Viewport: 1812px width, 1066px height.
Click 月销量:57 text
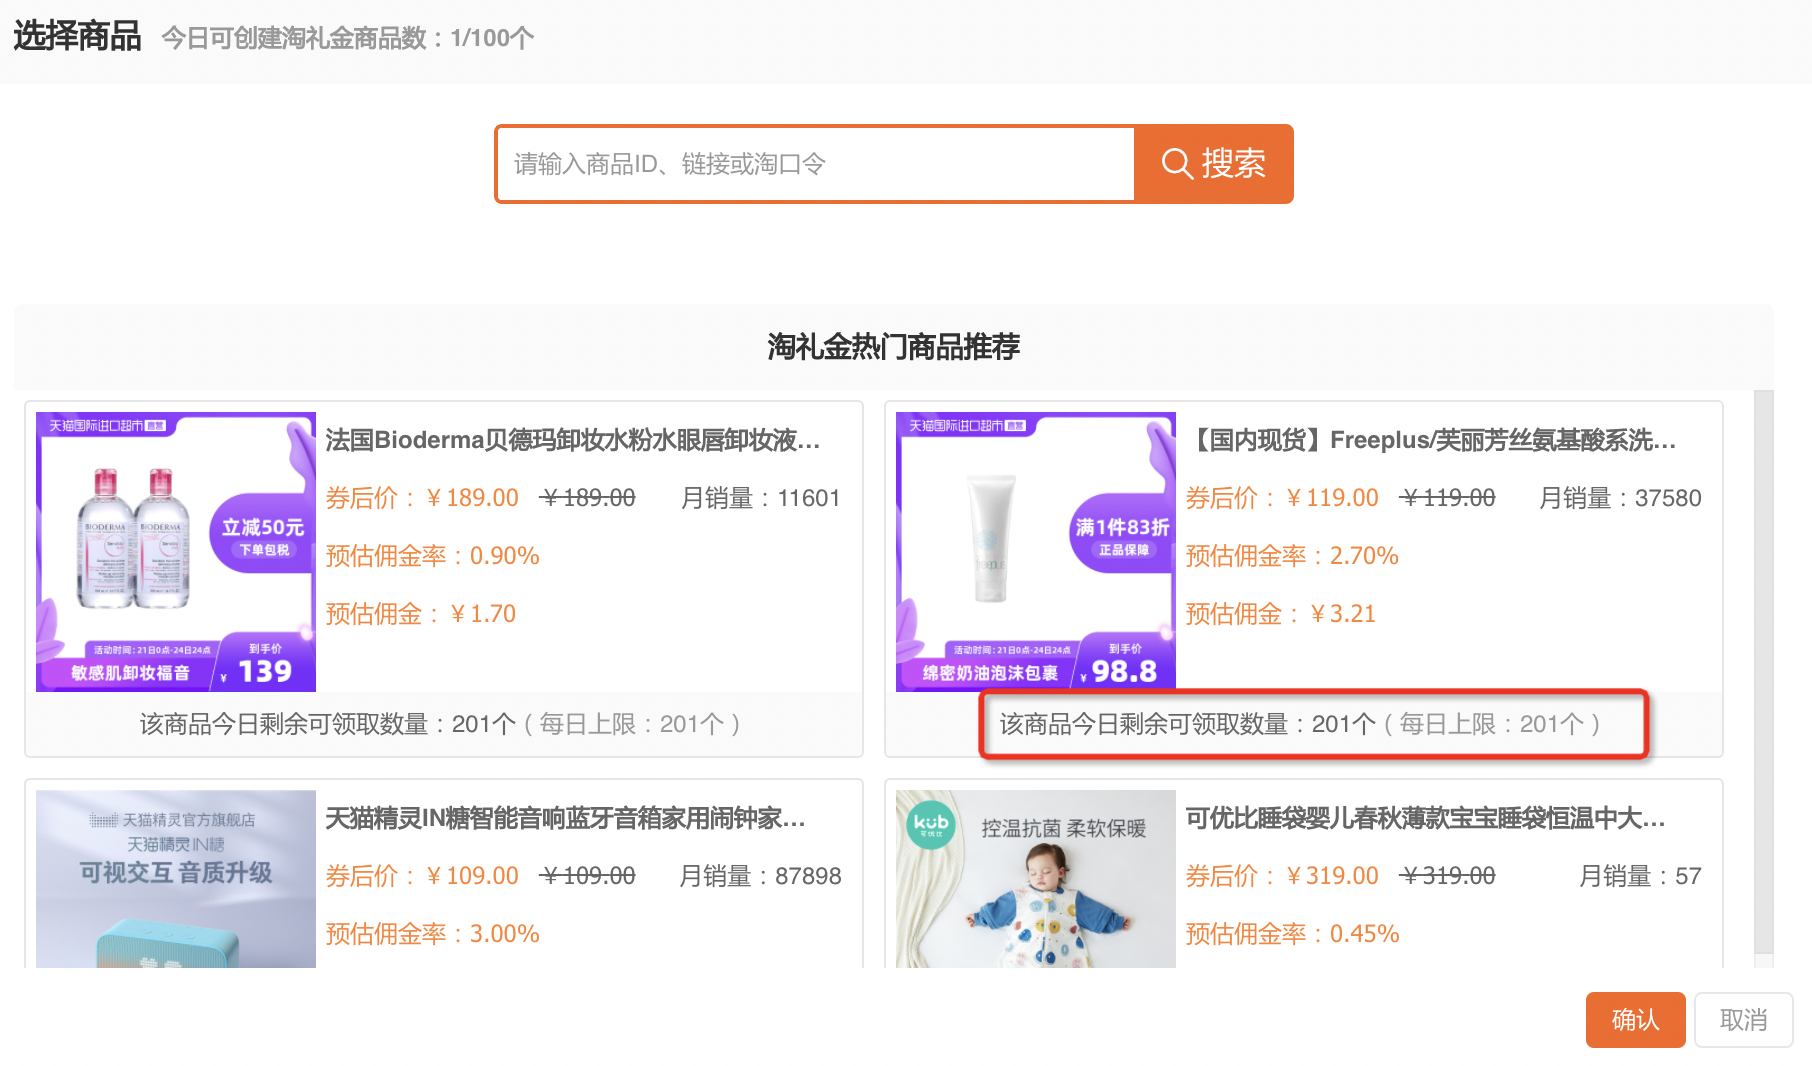[1640, 876]
